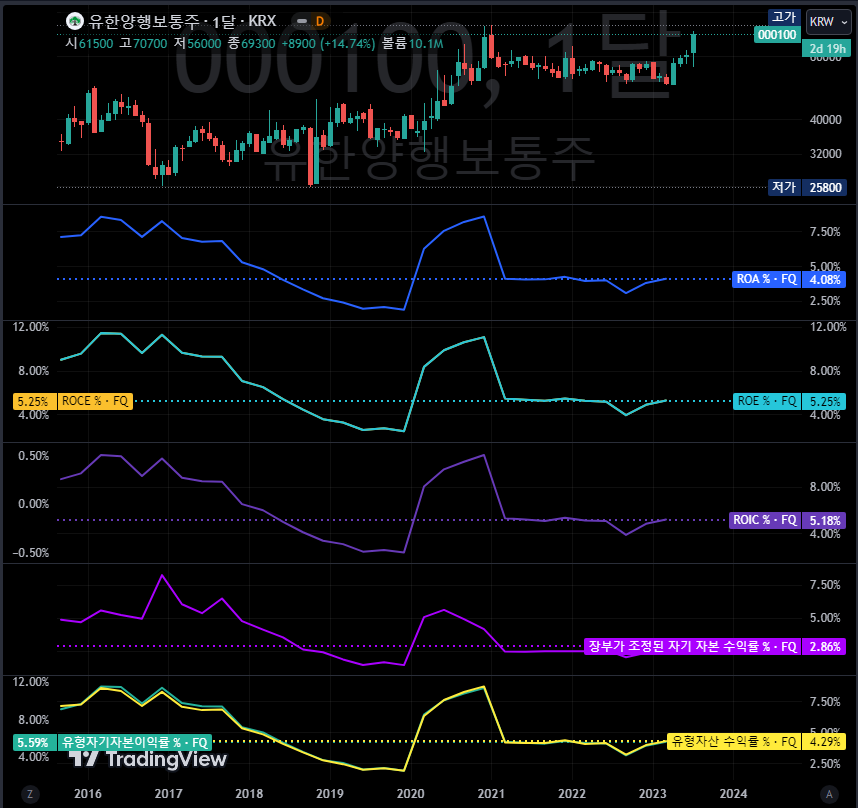Click the 2024 time axis label
Screen dimensions: 858x808
733,794
